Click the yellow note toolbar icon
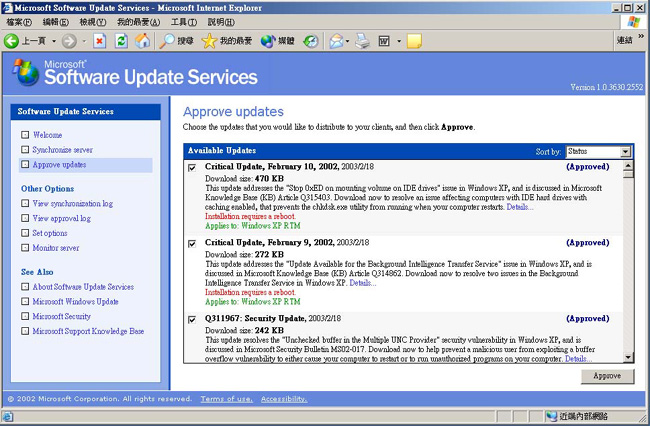This screenshot has width=650, height=426. tap(414, 41)
